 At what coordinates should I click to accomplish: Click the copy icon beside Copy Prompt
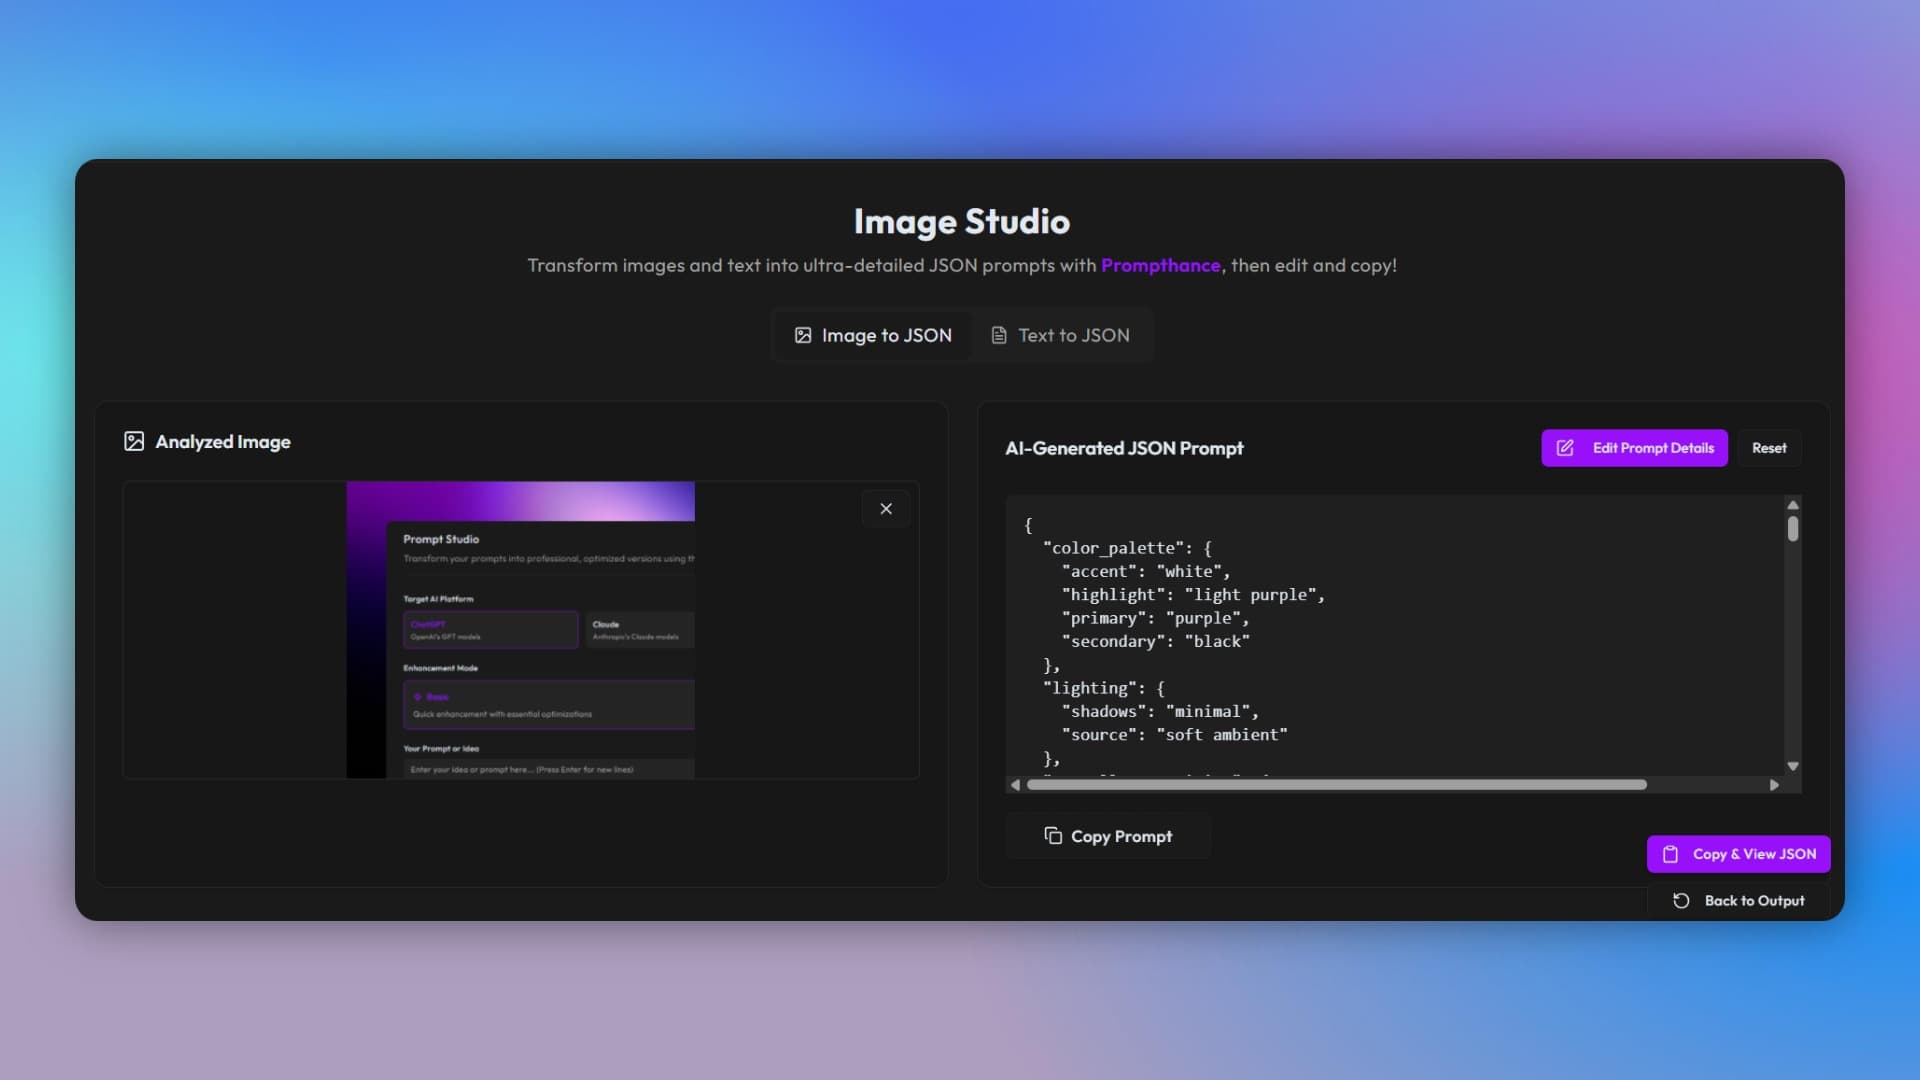(x=1053, y=835)
